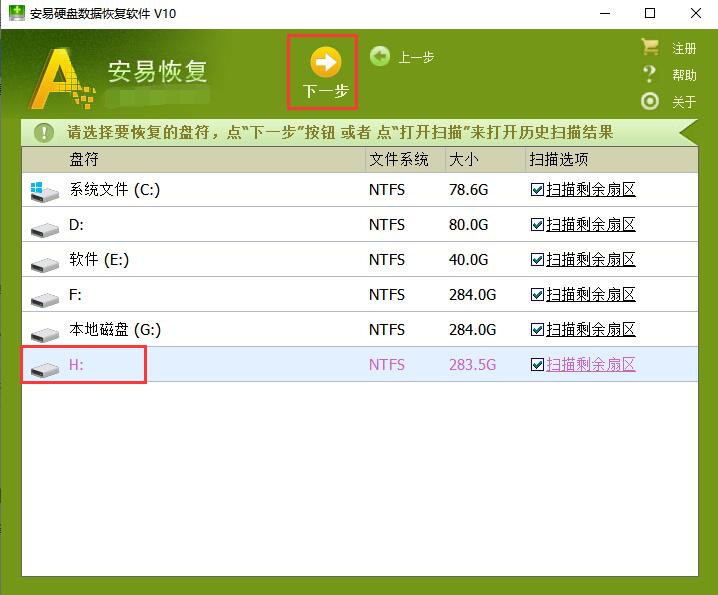The height and width of the screenshot is (595, 718).
Task: Uncheck scan remaining sectors for H:
Action: click(x=537, y=365)
